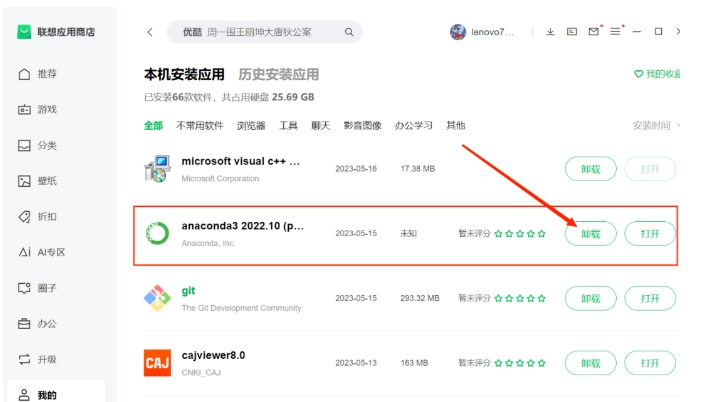Open the mail messages icon
Viewport: 702px width, 402px height.
point(594,32)
